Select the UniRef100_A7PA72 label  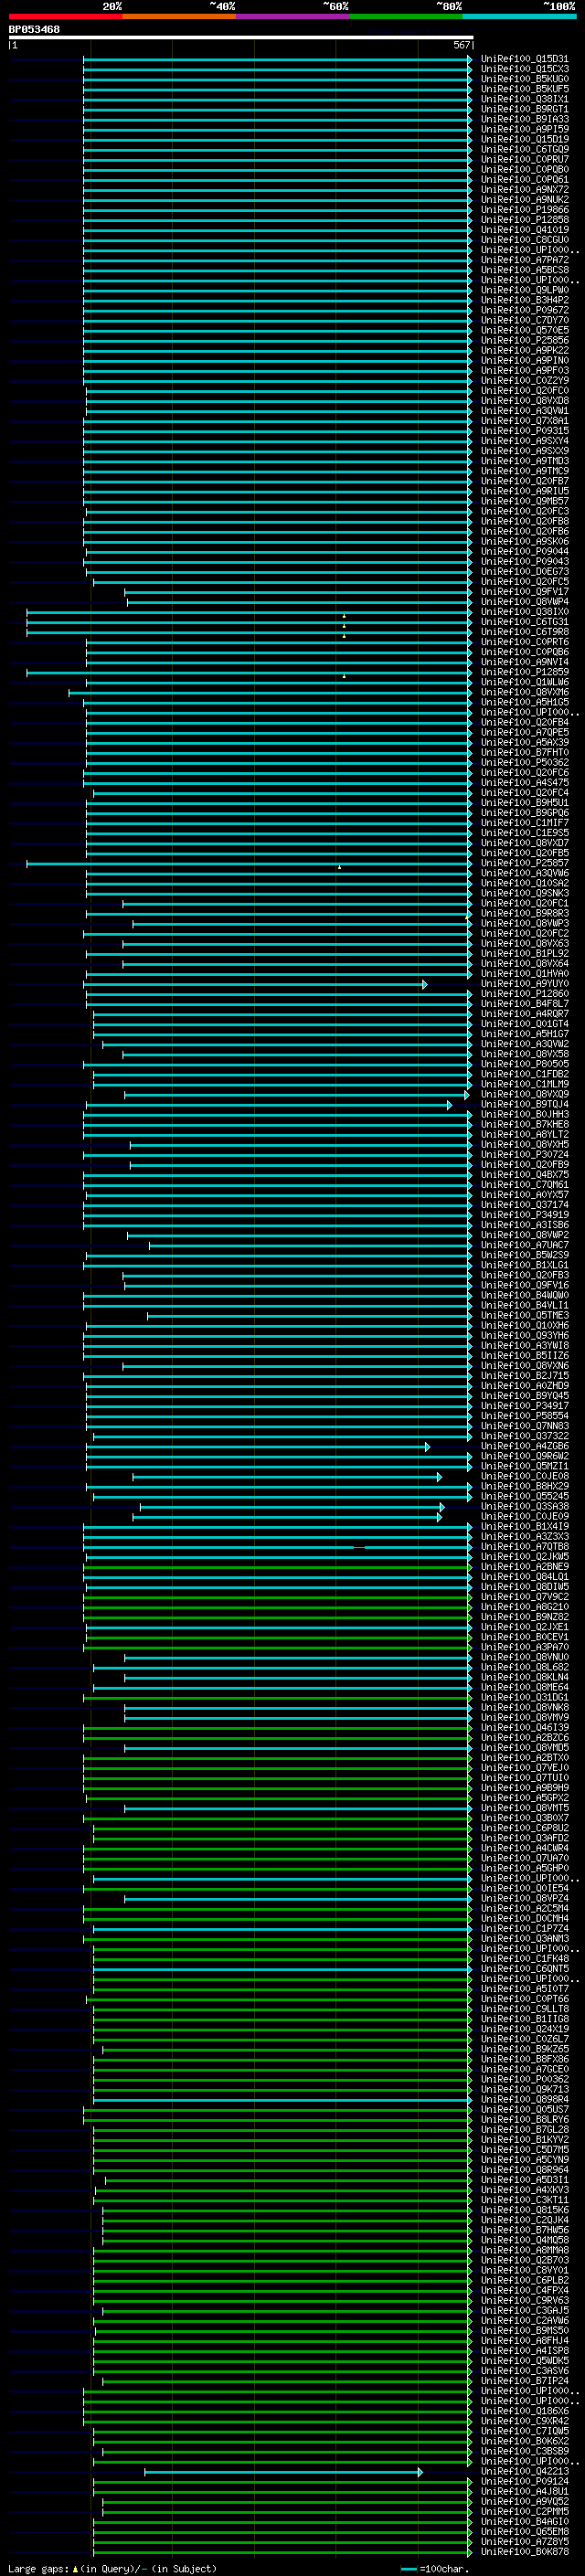(524, 260)
